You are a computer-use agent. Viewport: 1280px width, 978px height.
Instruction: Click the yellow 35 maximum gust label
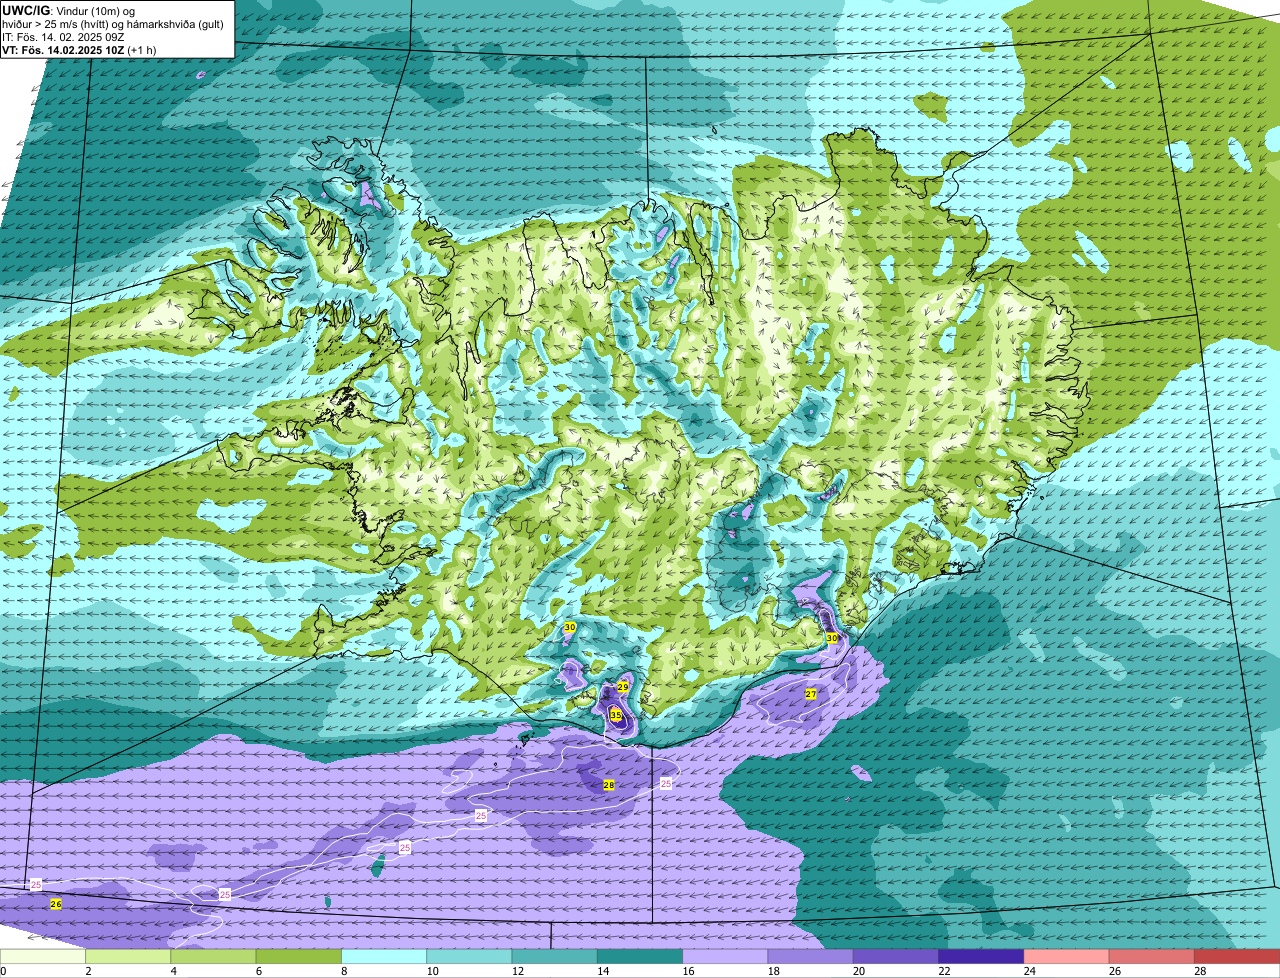(x=616, y=716)
